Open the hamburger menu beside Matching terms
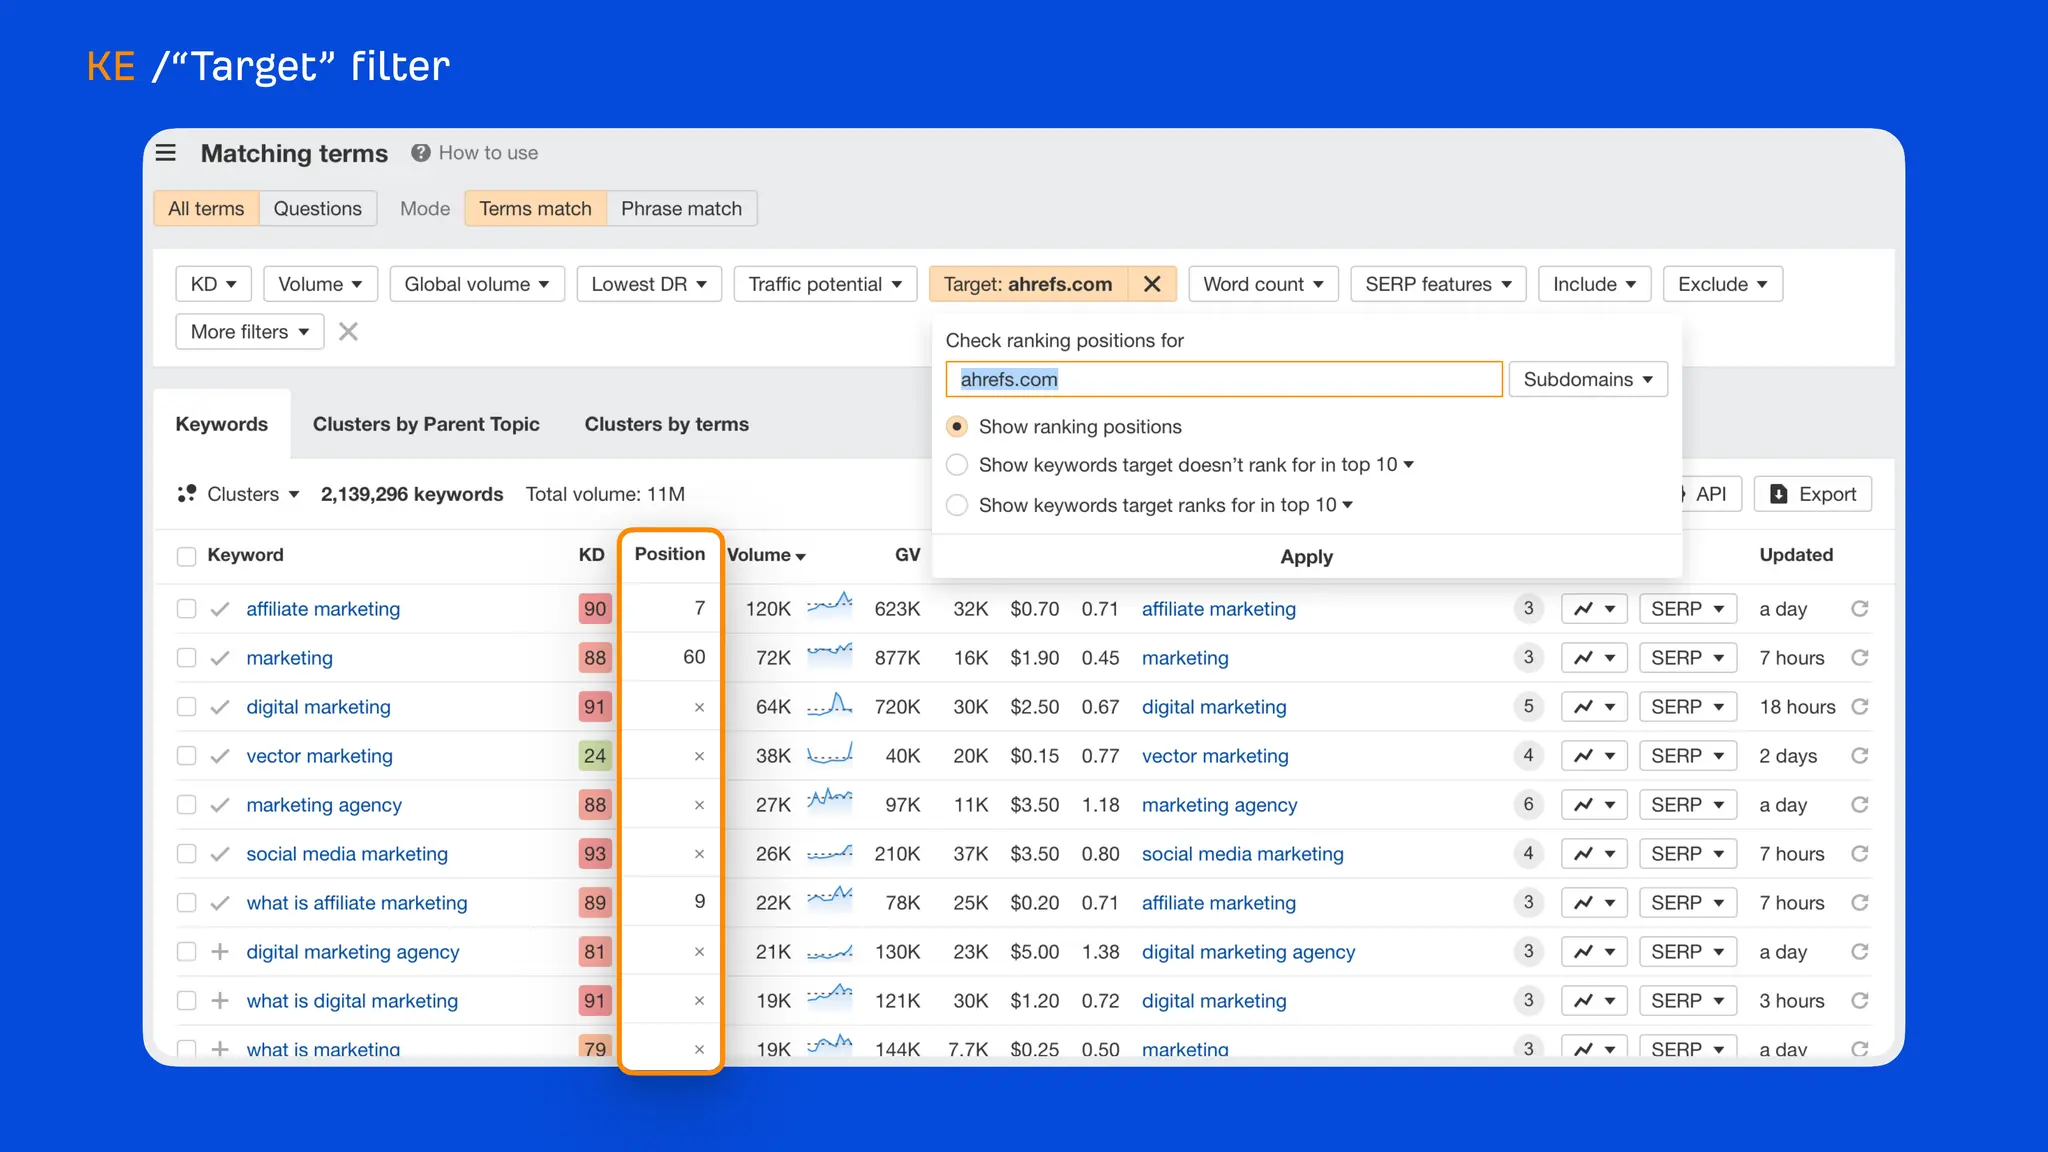Screen dimensions: 2048x1152 (x=166, y=153)
